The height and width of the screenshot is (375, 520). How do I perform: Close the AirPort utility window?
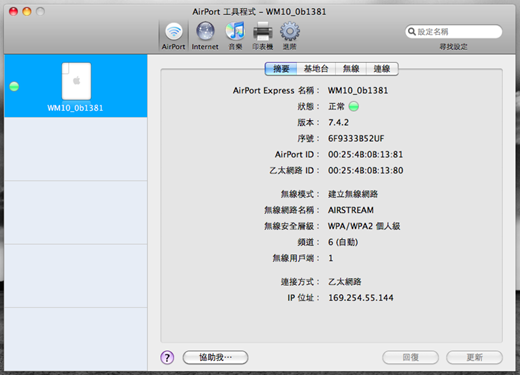click(14, 12)
